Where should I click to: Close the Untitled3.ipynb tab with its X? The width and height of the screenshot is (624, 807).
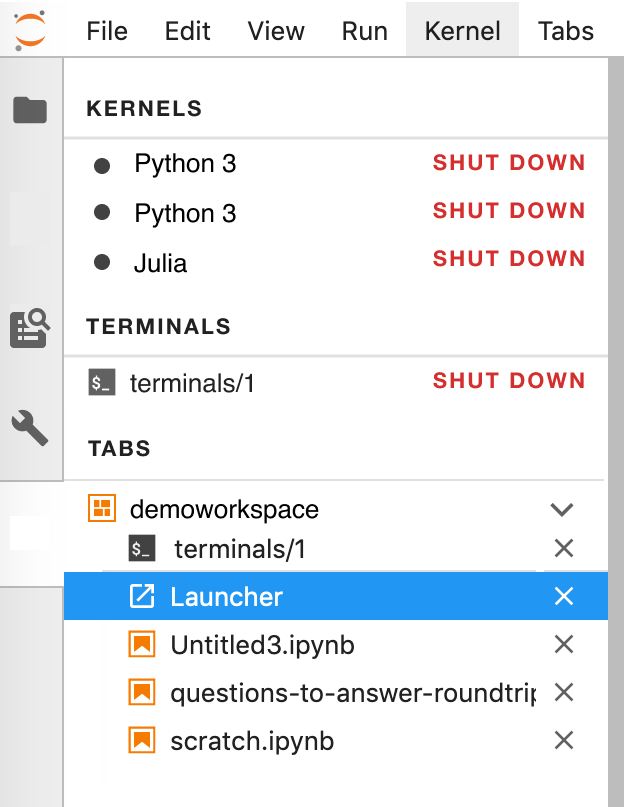tap(563, 644)
